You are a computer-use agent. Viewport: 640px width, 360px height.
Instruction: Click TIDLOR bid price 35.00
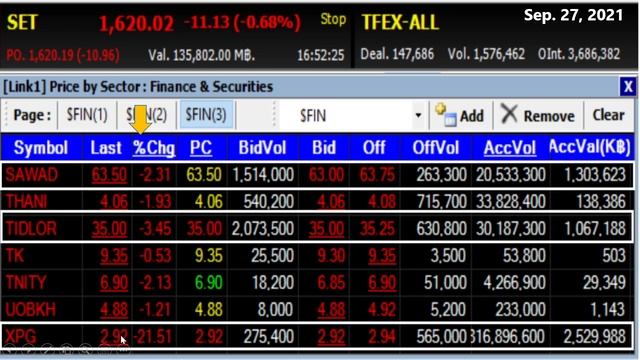(x=326, y=229)
